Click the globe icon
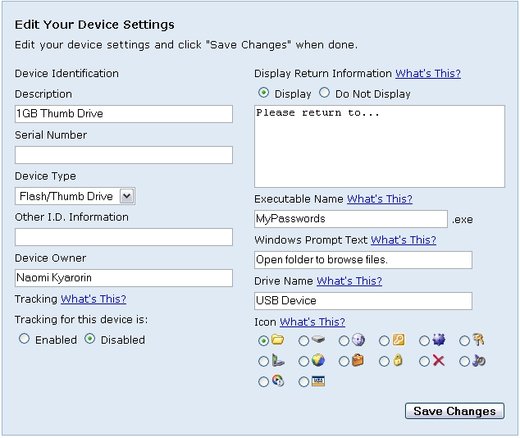 coord(318,361)
